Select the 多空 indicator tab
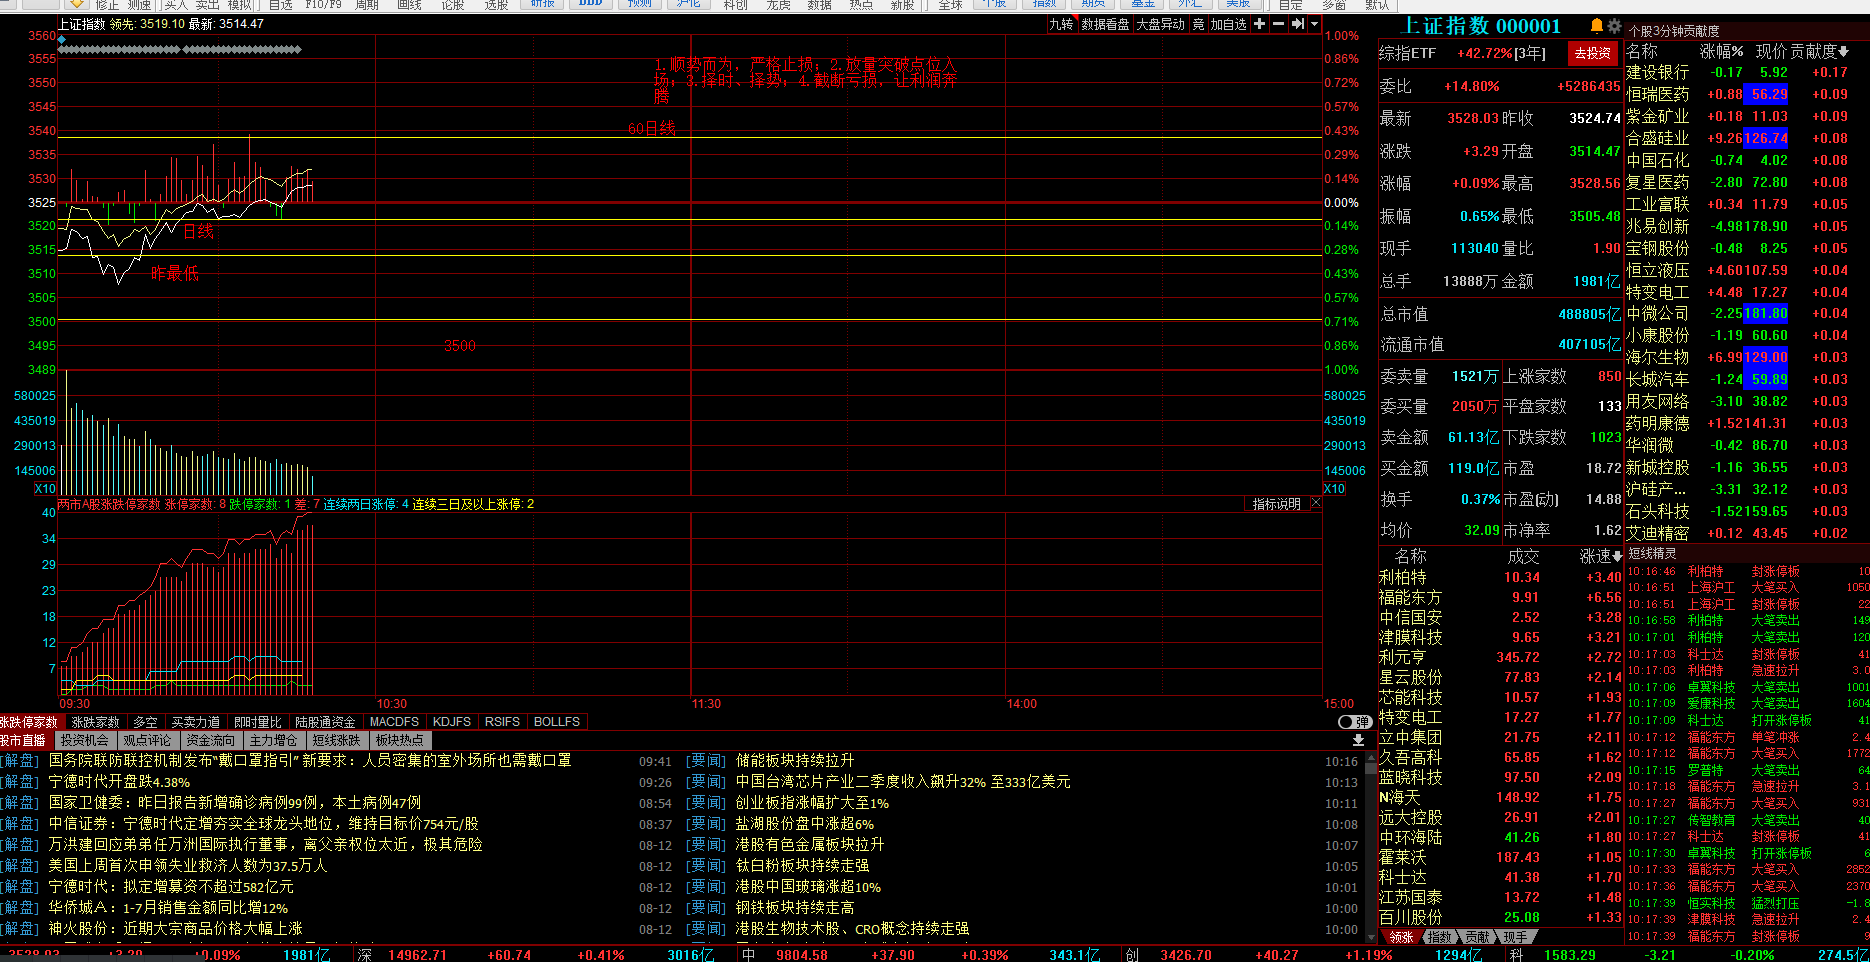1870x962 pixels. [145, 722]
